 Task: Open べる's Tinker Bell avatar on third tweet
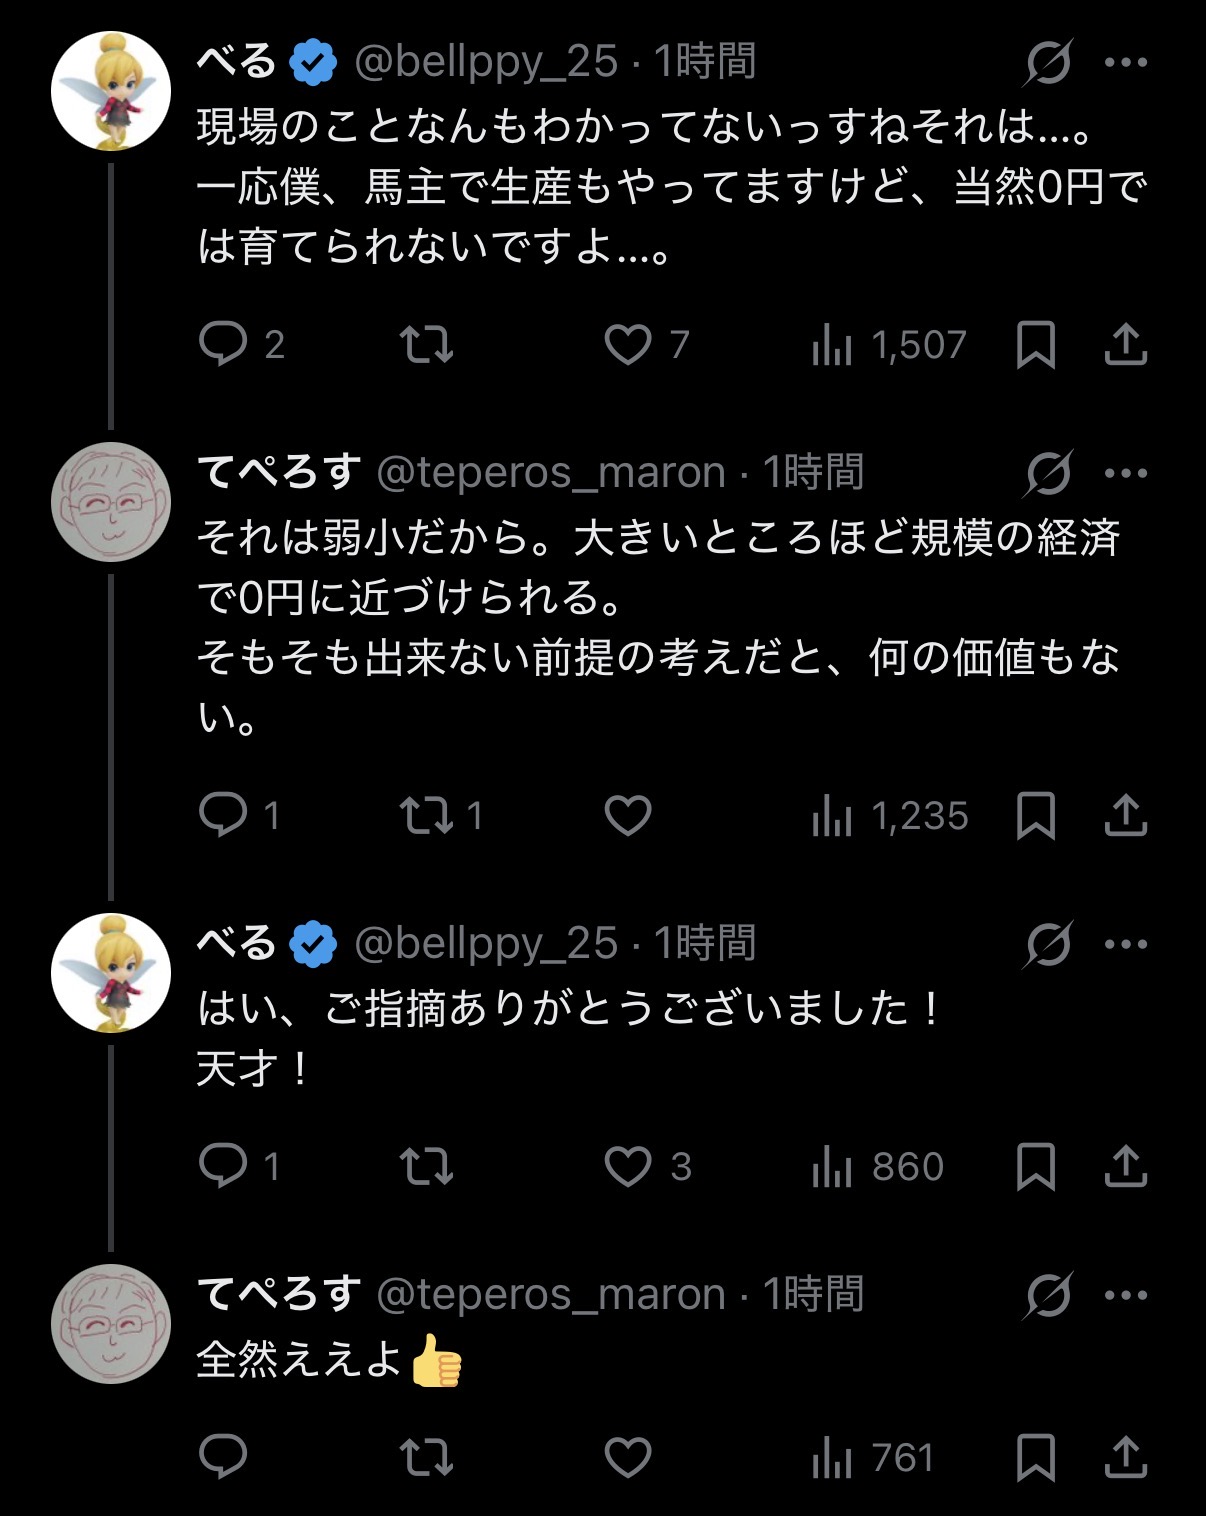[x=111, y=972]
